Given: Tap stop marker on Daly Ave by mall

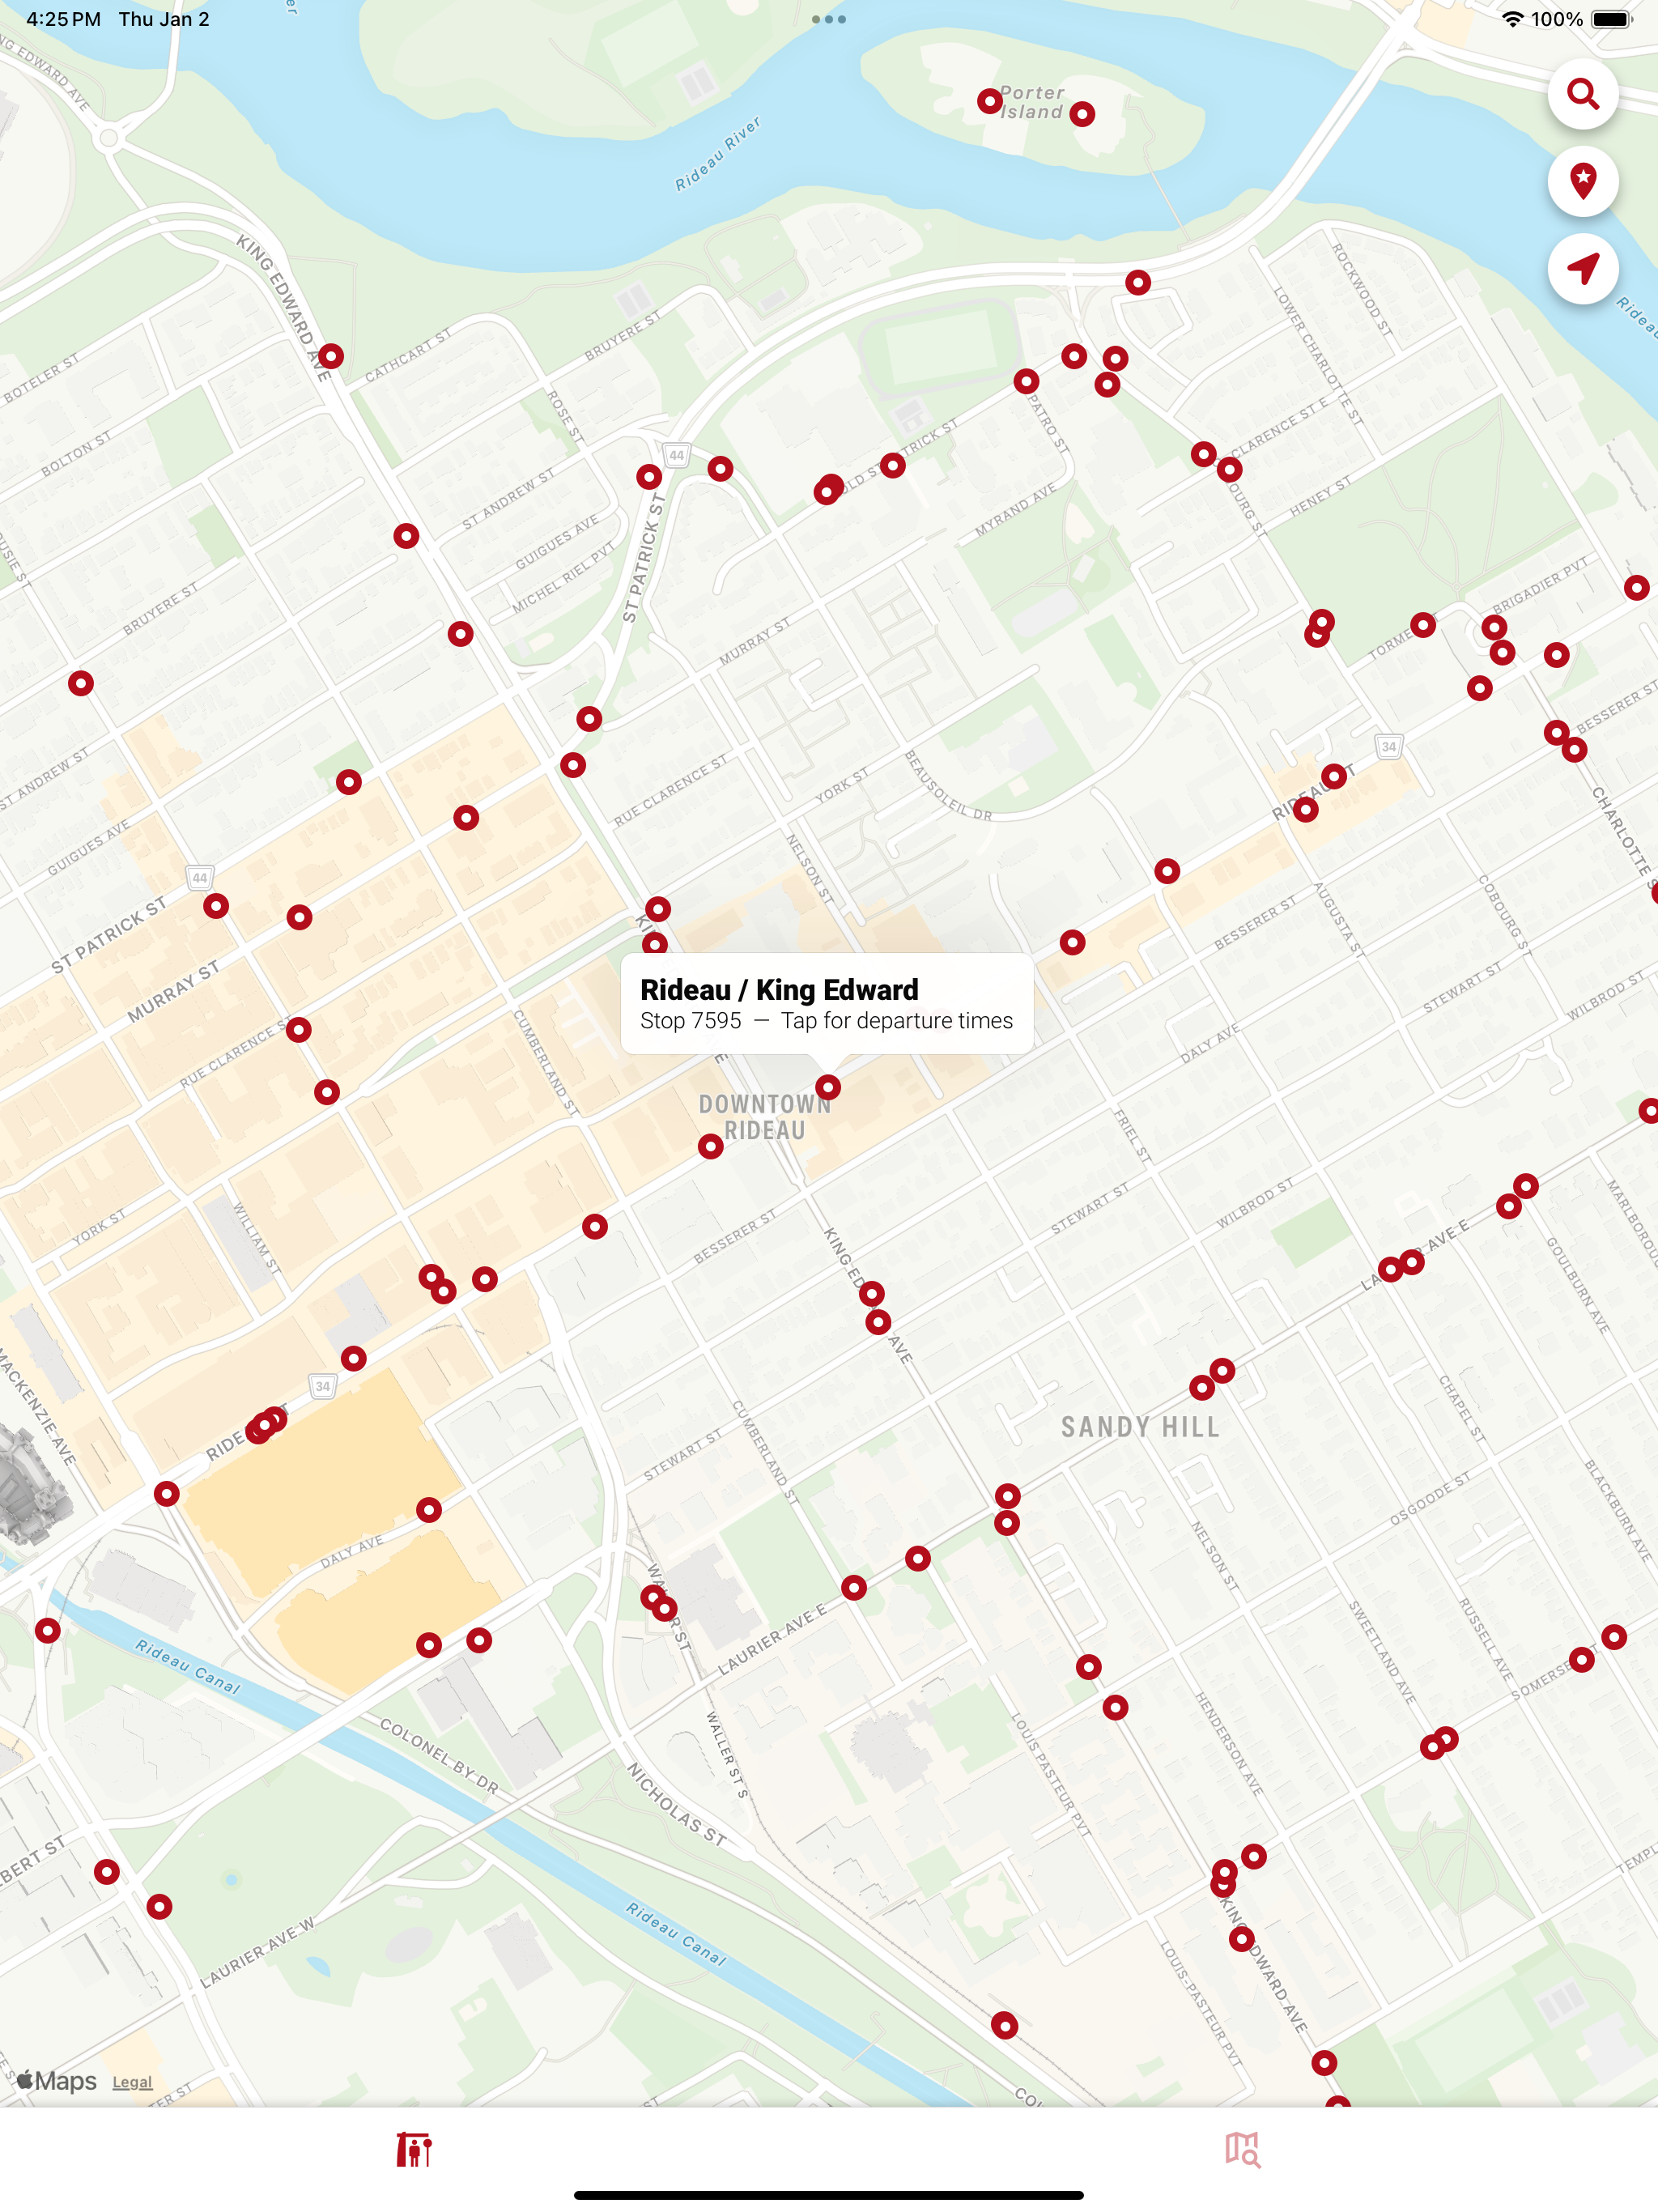Looking at the screenshot, I should tap(429, 1510).
